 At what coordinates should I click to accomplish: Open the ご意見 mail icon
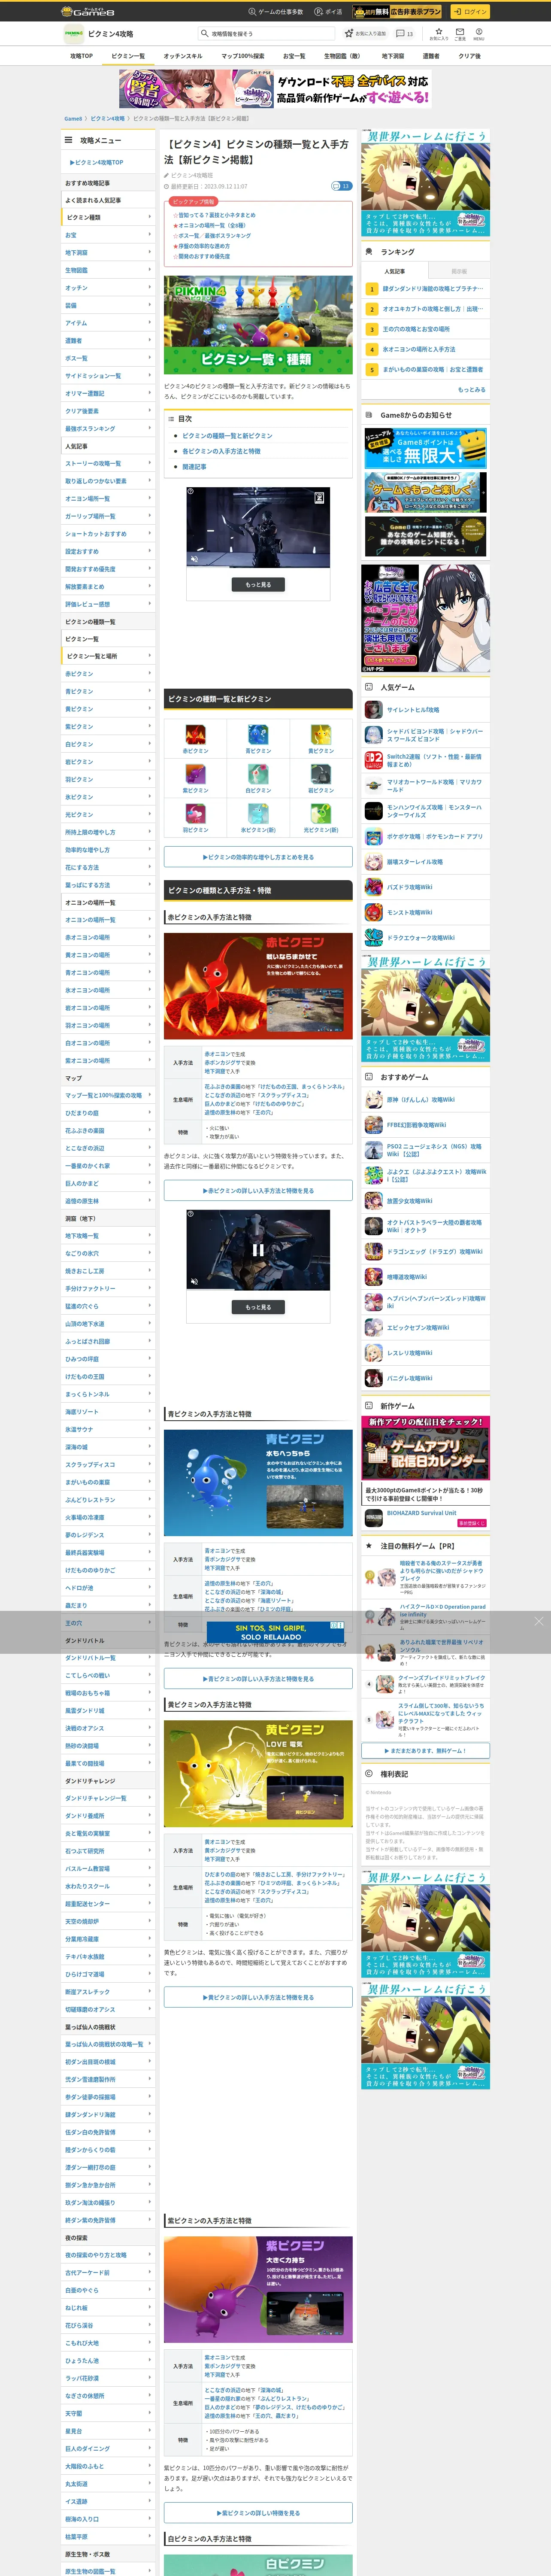coord(460,33)
